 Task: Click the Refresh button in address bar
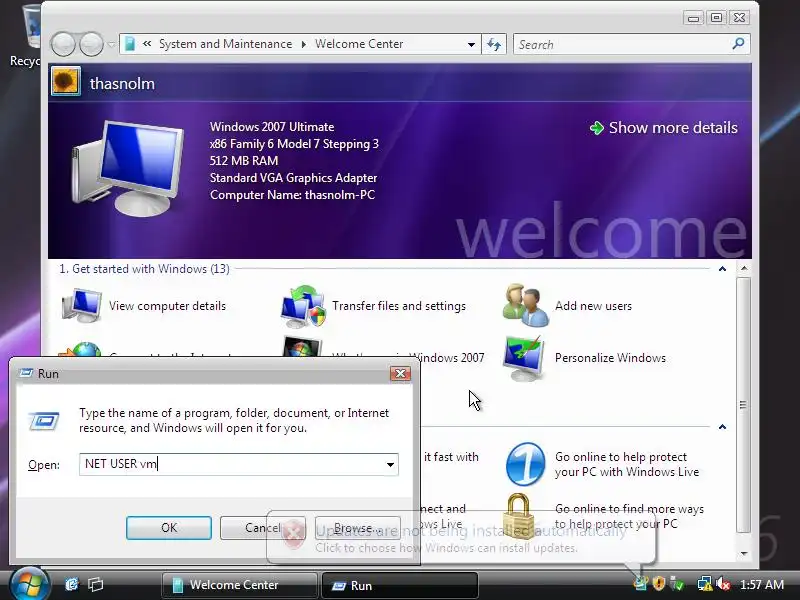494,44
